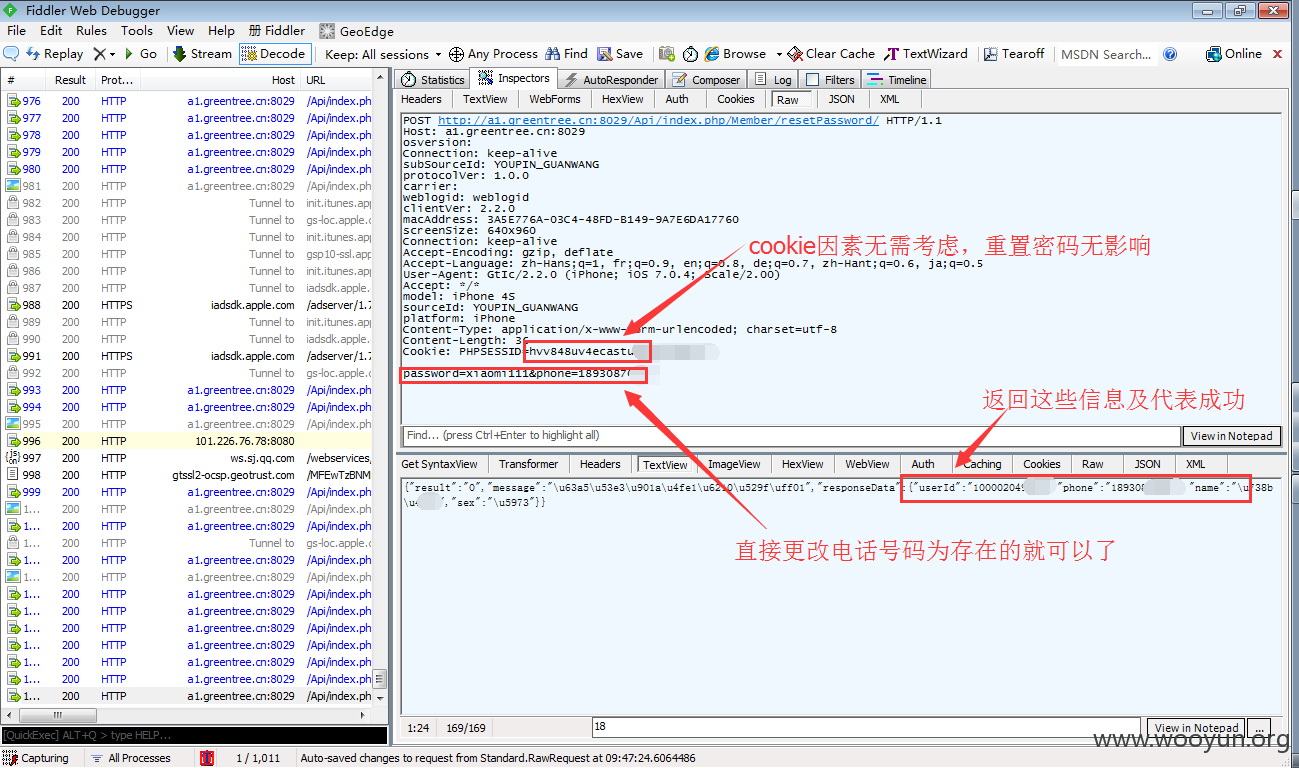This screenshot has height=768, width=1299.
Task: Open the Timeline tab
Action: coord(897,80)
